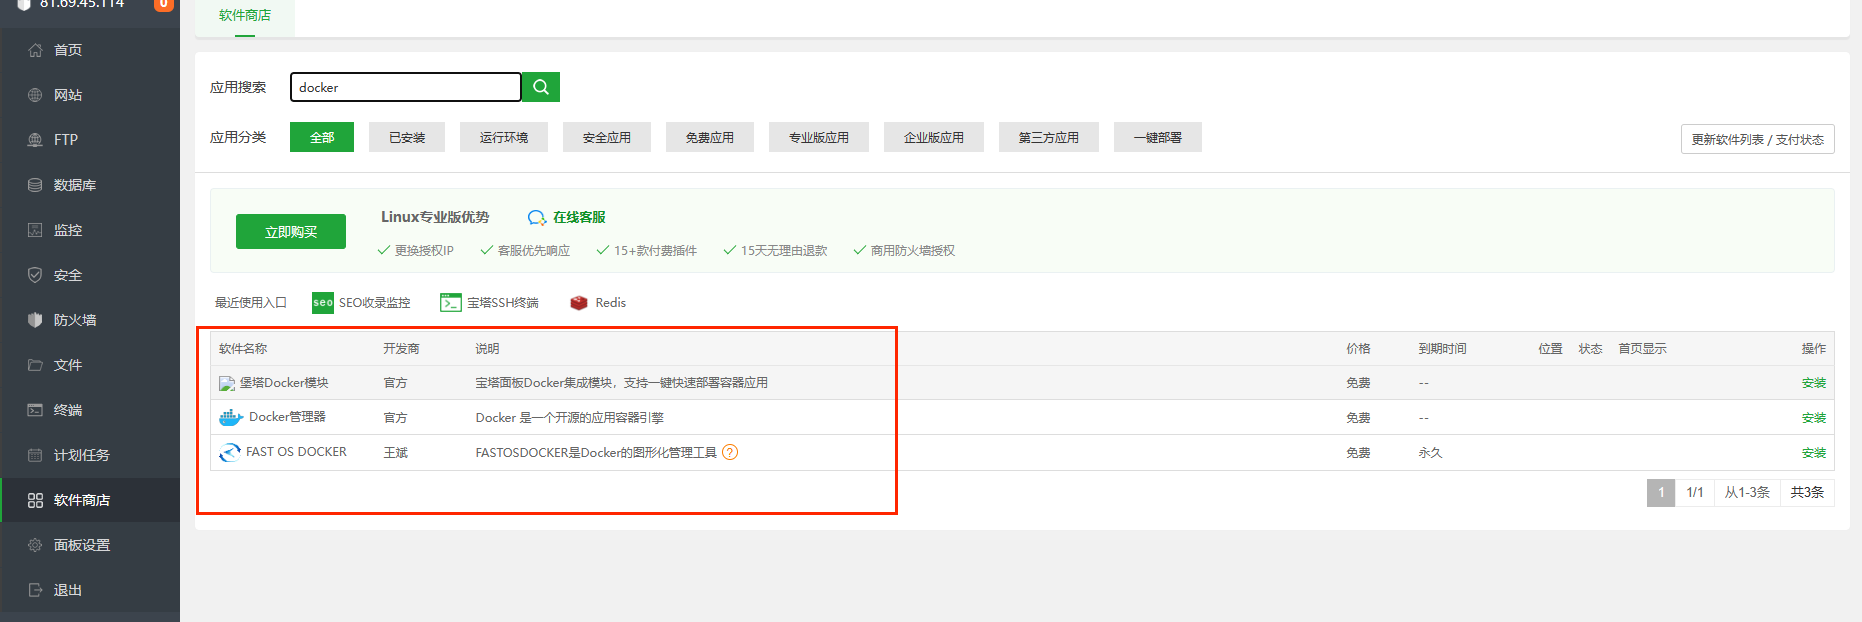Click the Docker管理器 software name
The image size is (1862, 622).
[x=287, y=417]
